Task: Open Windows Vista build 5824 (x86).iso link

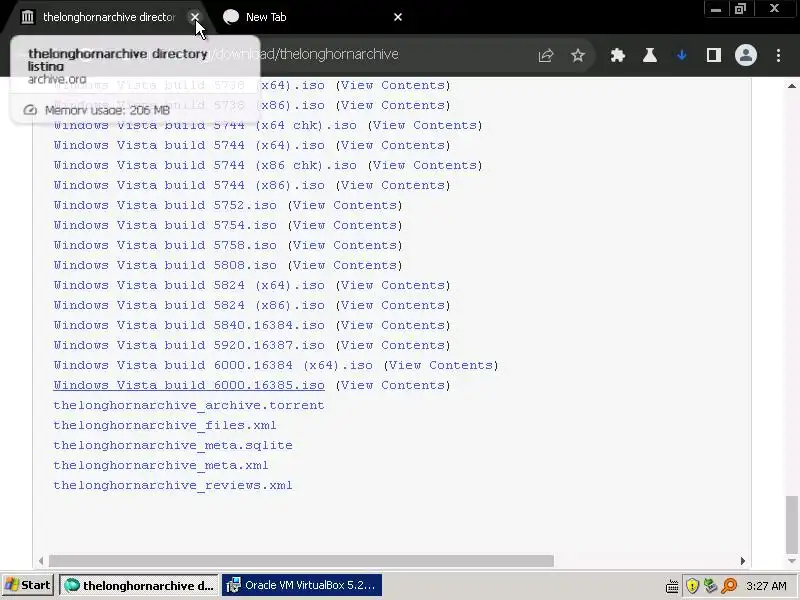Action: click(x=189, y=305)
